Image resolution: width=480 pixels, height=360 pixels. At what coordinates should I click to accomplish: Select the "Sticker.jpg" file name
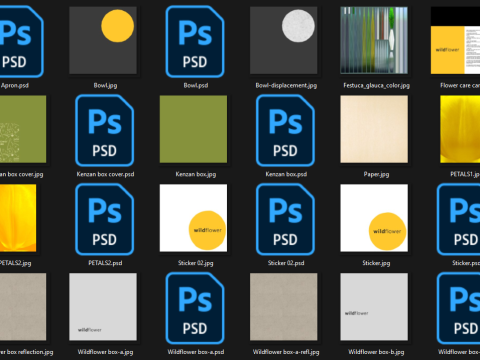coord(376,263)
